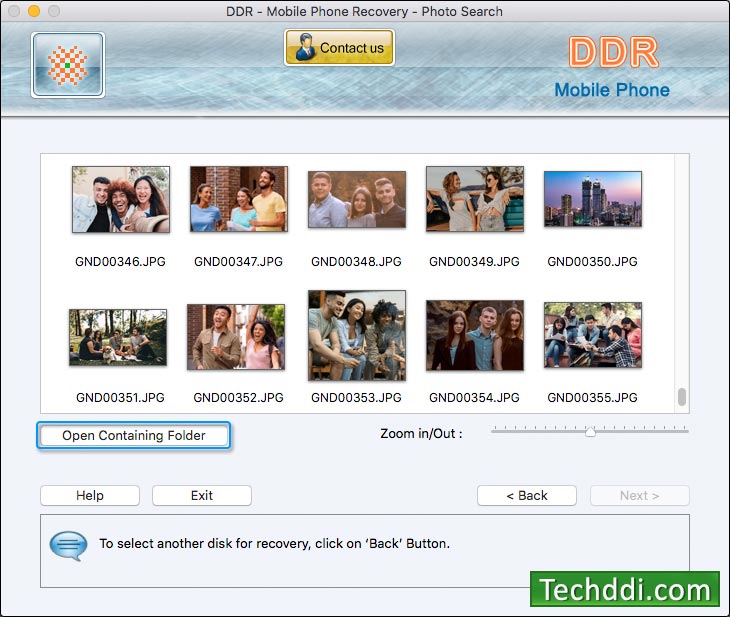730x617 pixels.
Task: Go back with the < Back button
Action: (527, 495)
